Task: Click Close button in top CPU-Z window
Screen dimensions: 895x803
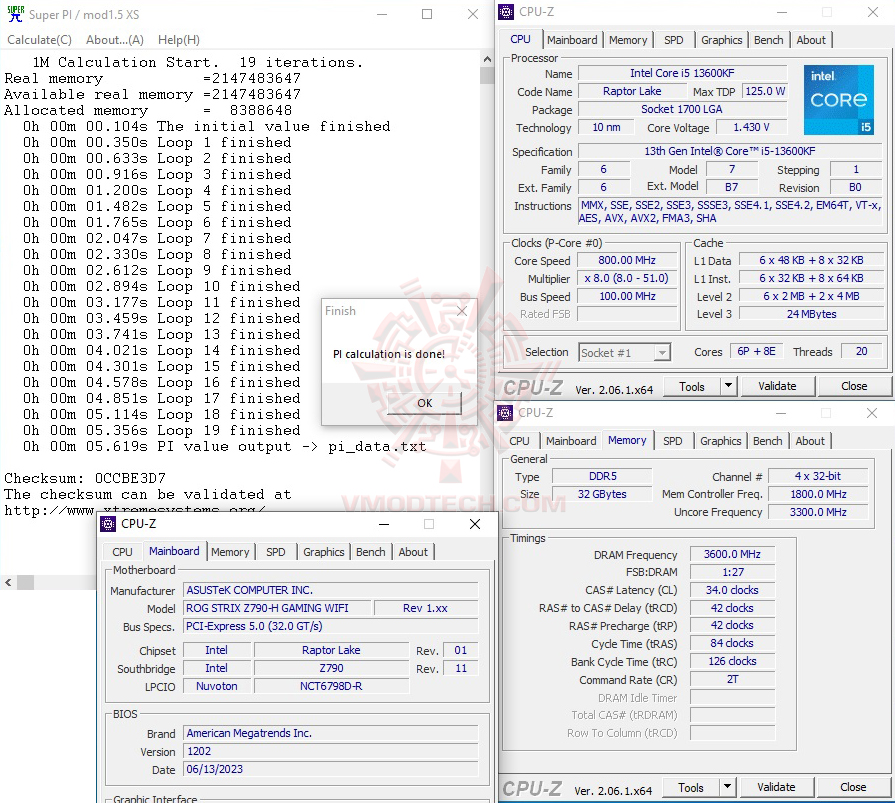Action: [x=854, y=386]
